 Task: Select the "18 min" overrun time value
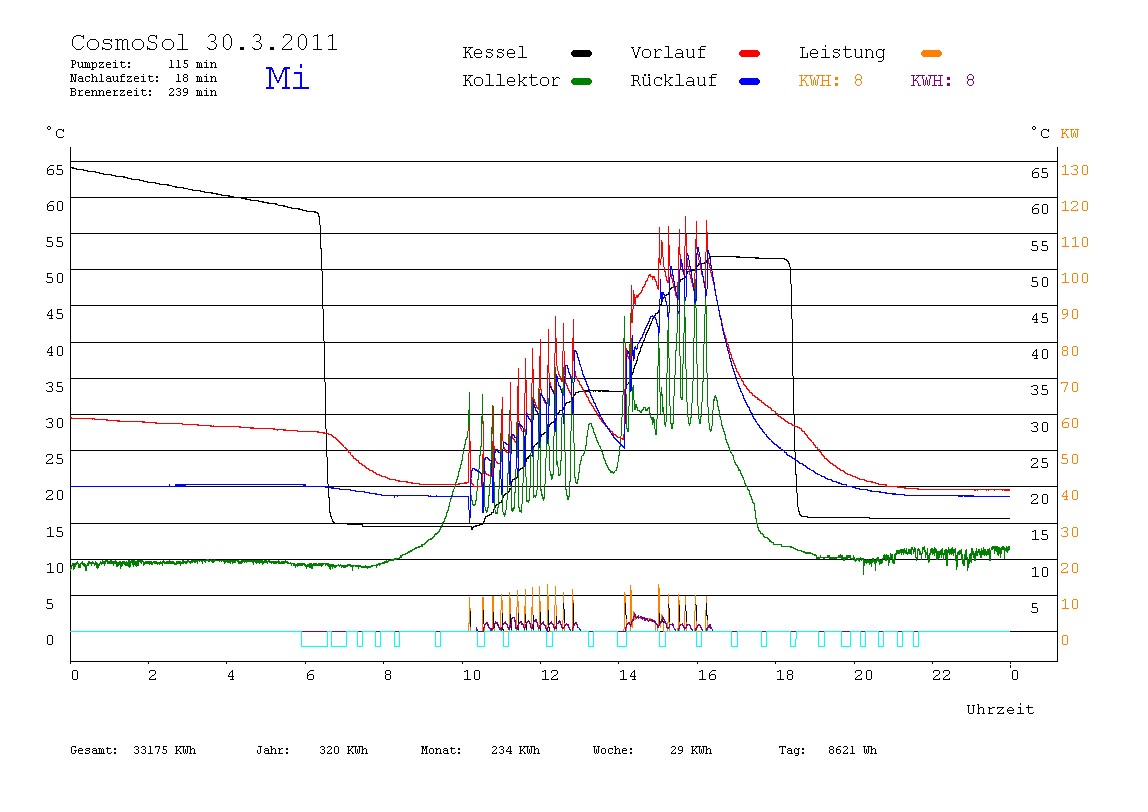click(195, 78)
